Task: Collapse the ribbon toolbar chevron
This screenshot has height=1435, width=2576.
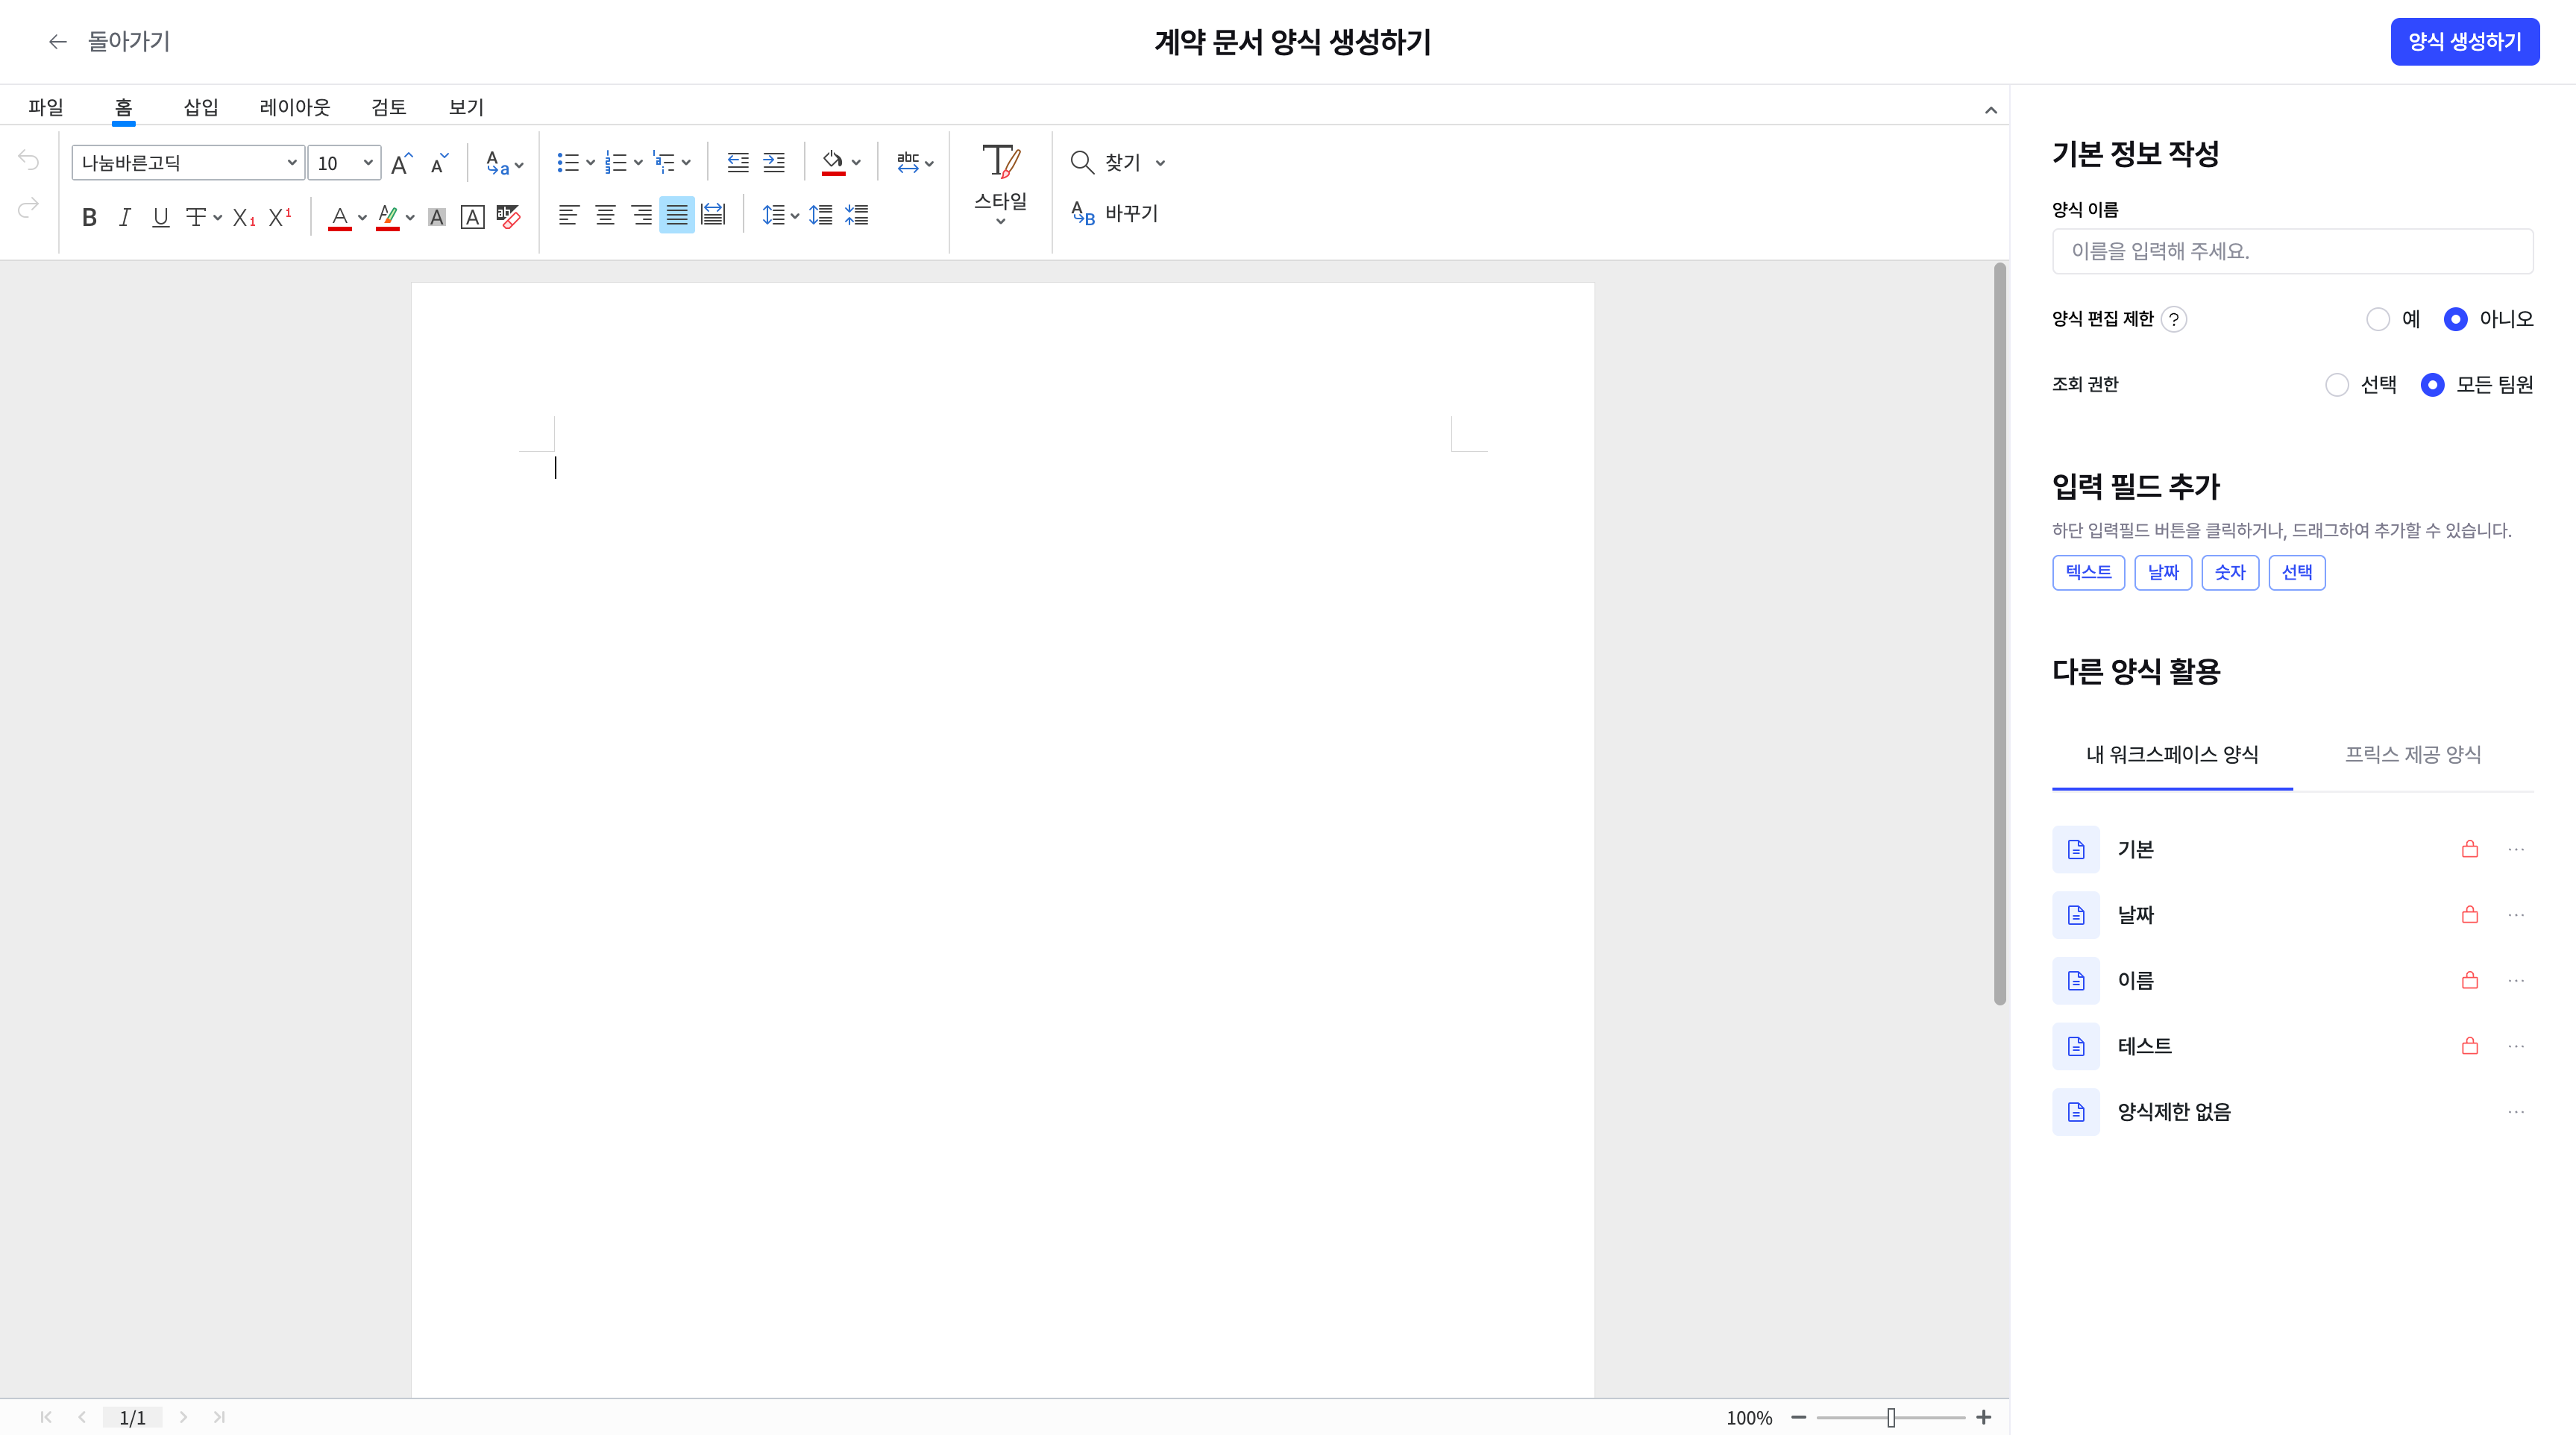Action: click(1991, 110)
